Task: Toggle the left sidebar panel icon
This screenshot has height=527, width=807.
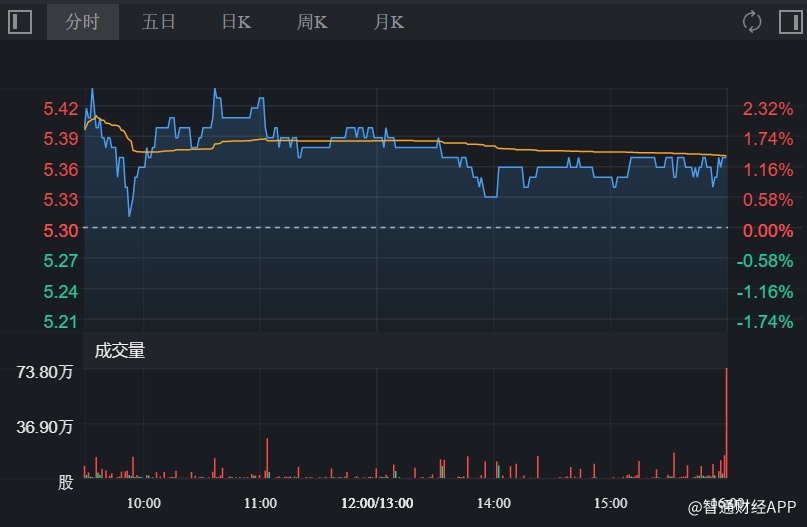Action: (19, 21)
